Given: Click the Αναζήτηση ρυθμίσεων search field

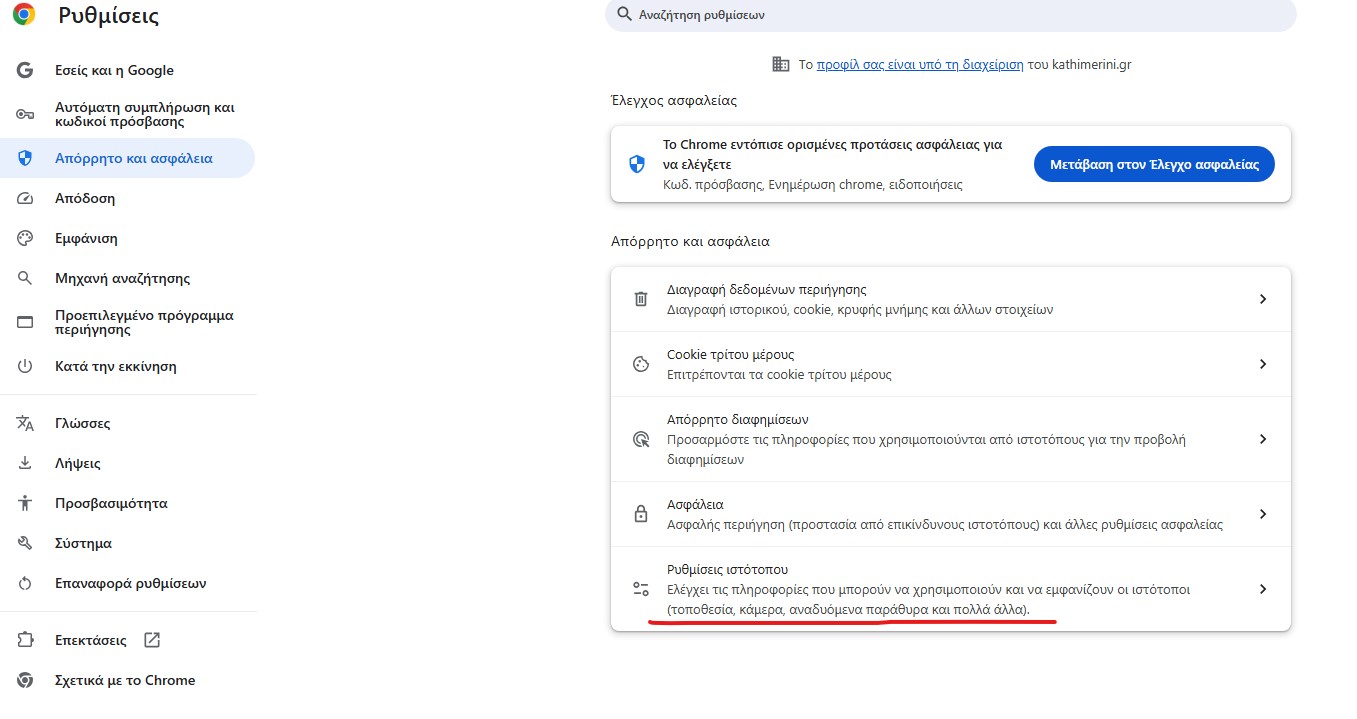Looking at the screenshot, I should (x=950, y=15).
